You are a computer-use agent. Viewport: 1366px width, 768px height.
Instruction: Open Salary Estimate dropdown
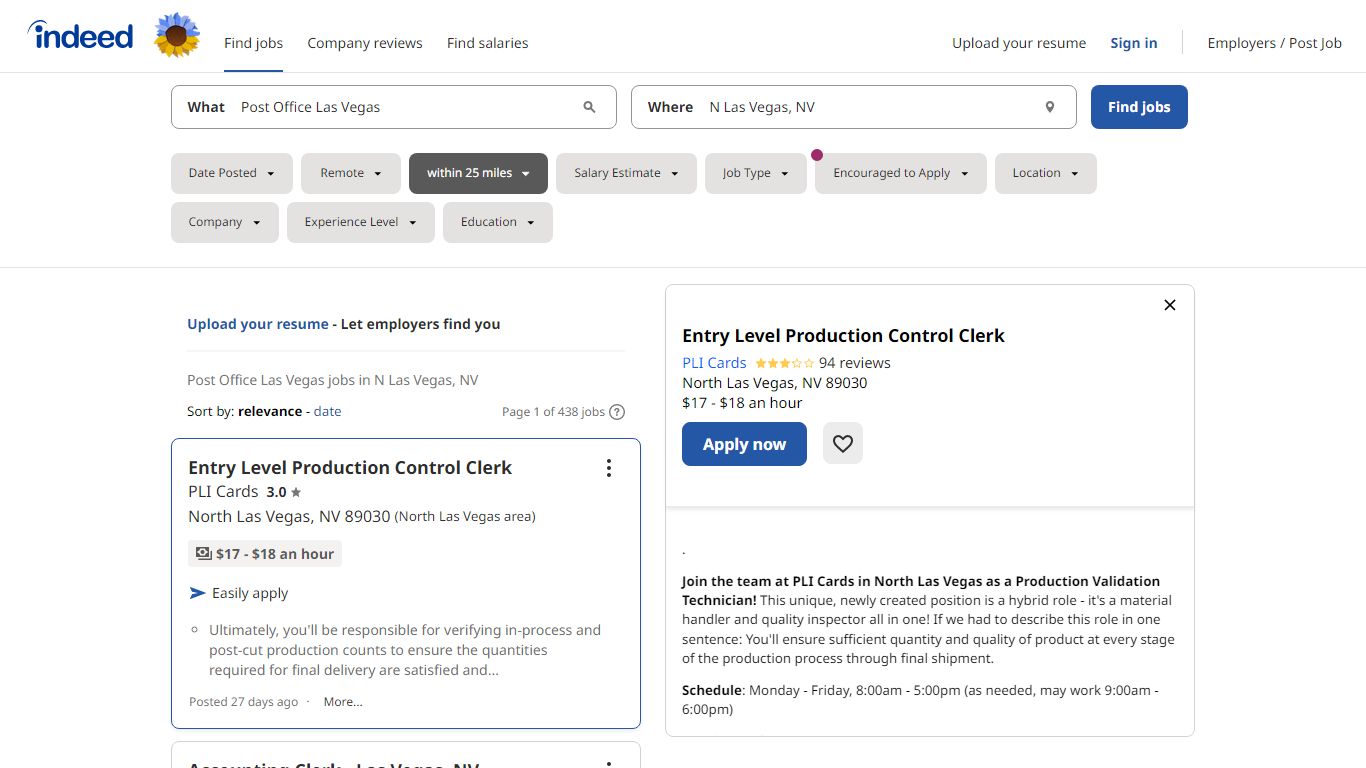tap(627, 173)
